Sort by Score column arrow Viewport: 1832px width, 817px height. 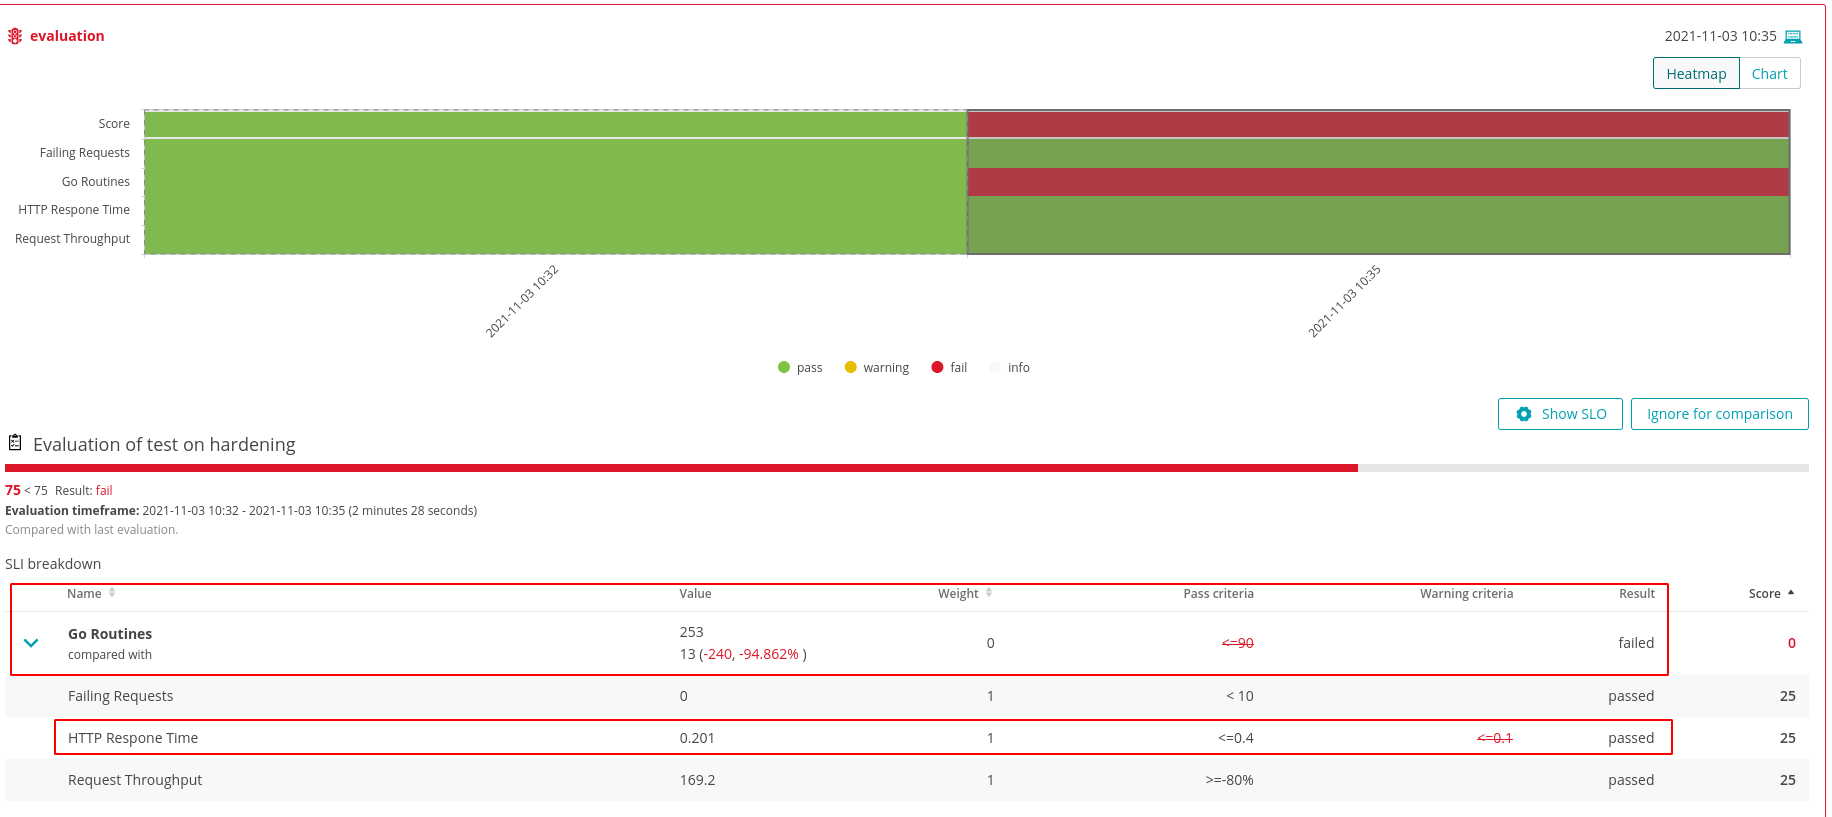coord(1791,593)
